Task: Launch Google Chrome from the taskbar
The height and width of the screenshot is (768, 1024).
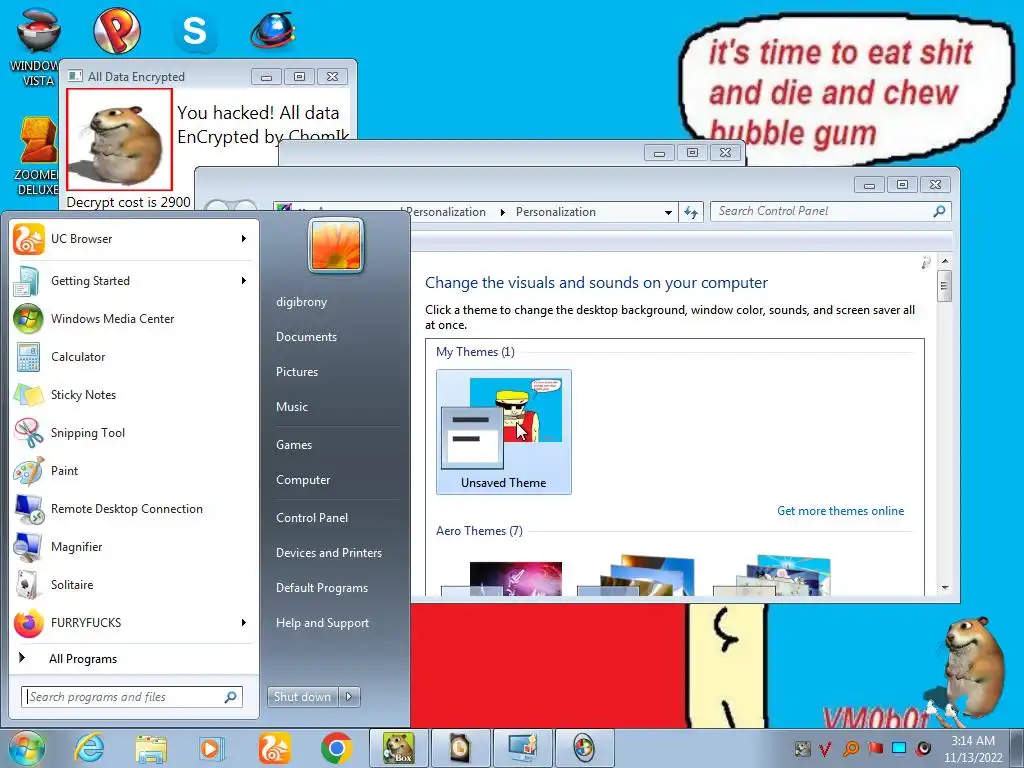Action: (x=336, y=748)
